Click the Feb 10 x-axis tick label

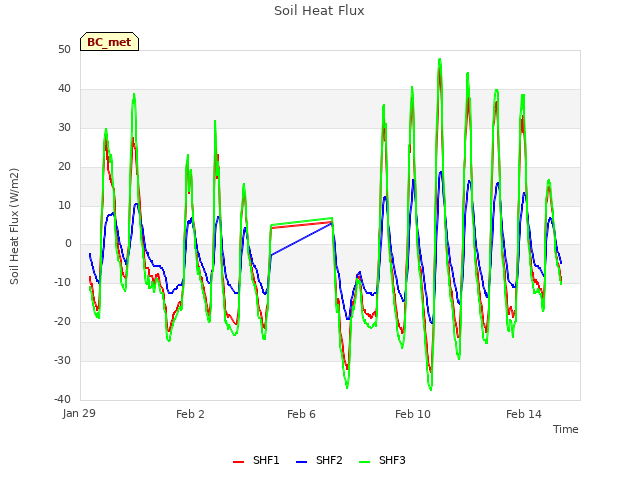pyautogui.click(x=413, y=414)
